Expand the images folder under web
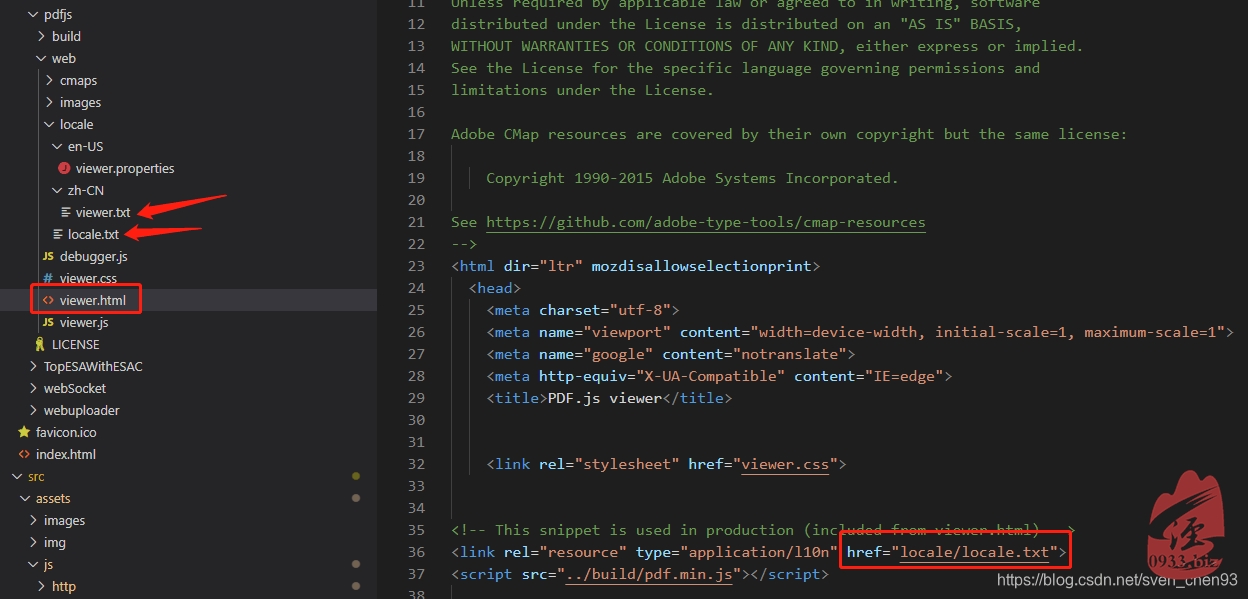This screenshot has height=599, width=1248. click(x=49, y=103)
